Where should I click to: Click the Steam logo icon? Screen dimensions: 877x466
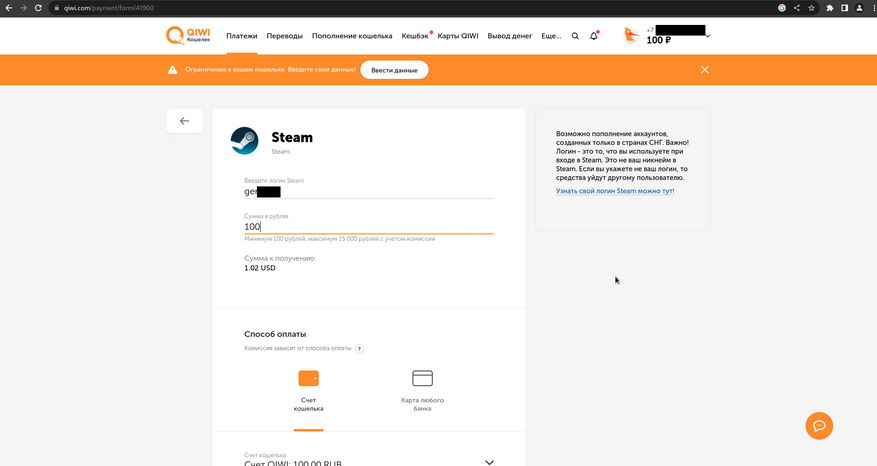244,141
